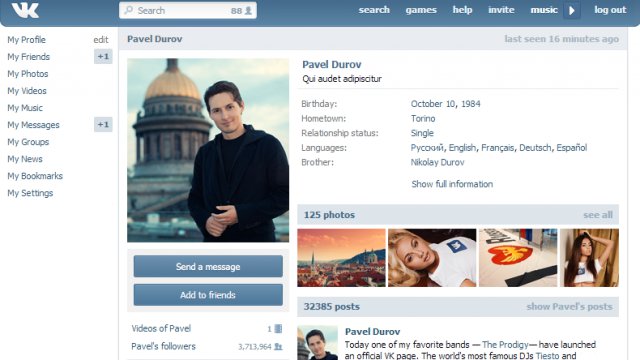
Task: Click log out in header
Action: coord(610,10)
